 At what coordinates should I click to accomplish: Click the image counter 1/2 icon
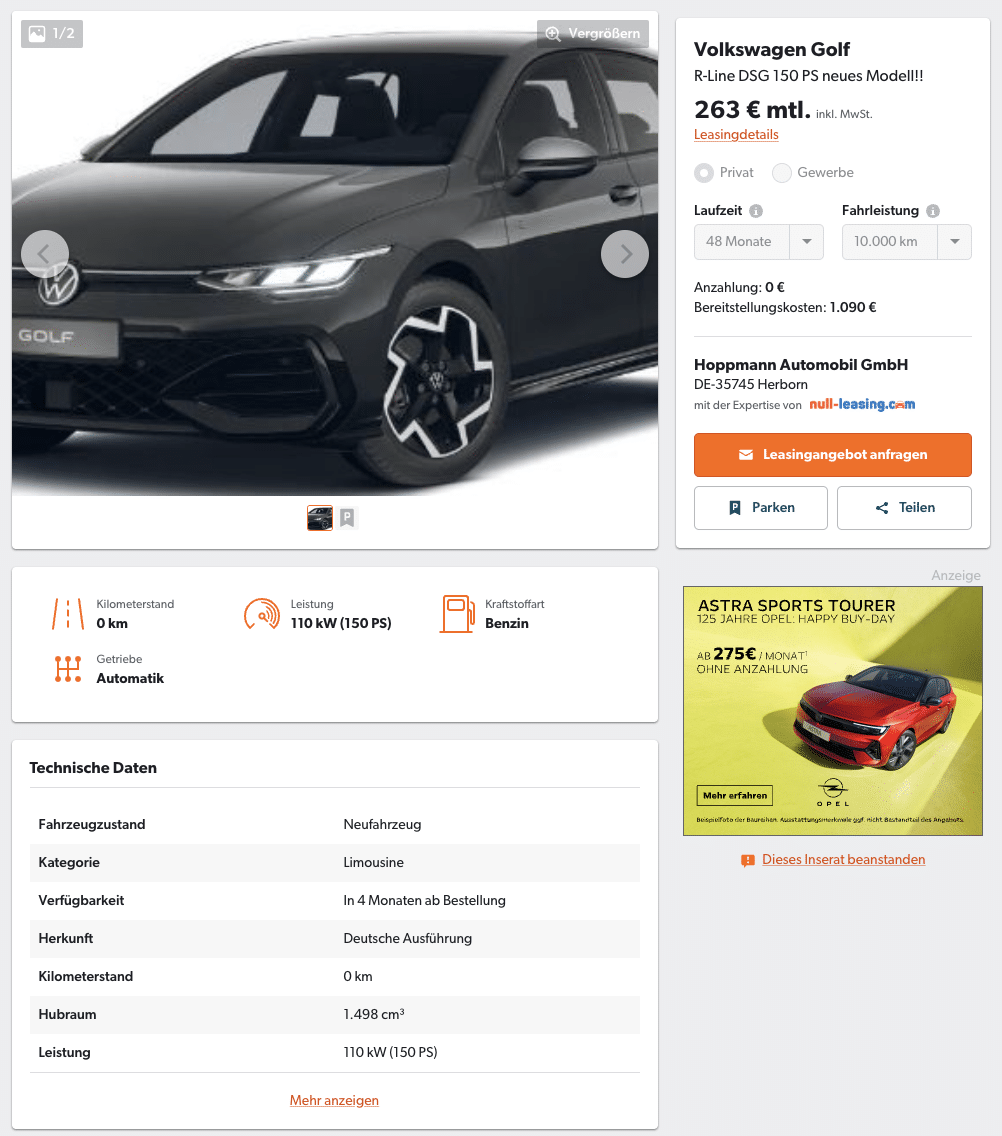tap(37, 33)
